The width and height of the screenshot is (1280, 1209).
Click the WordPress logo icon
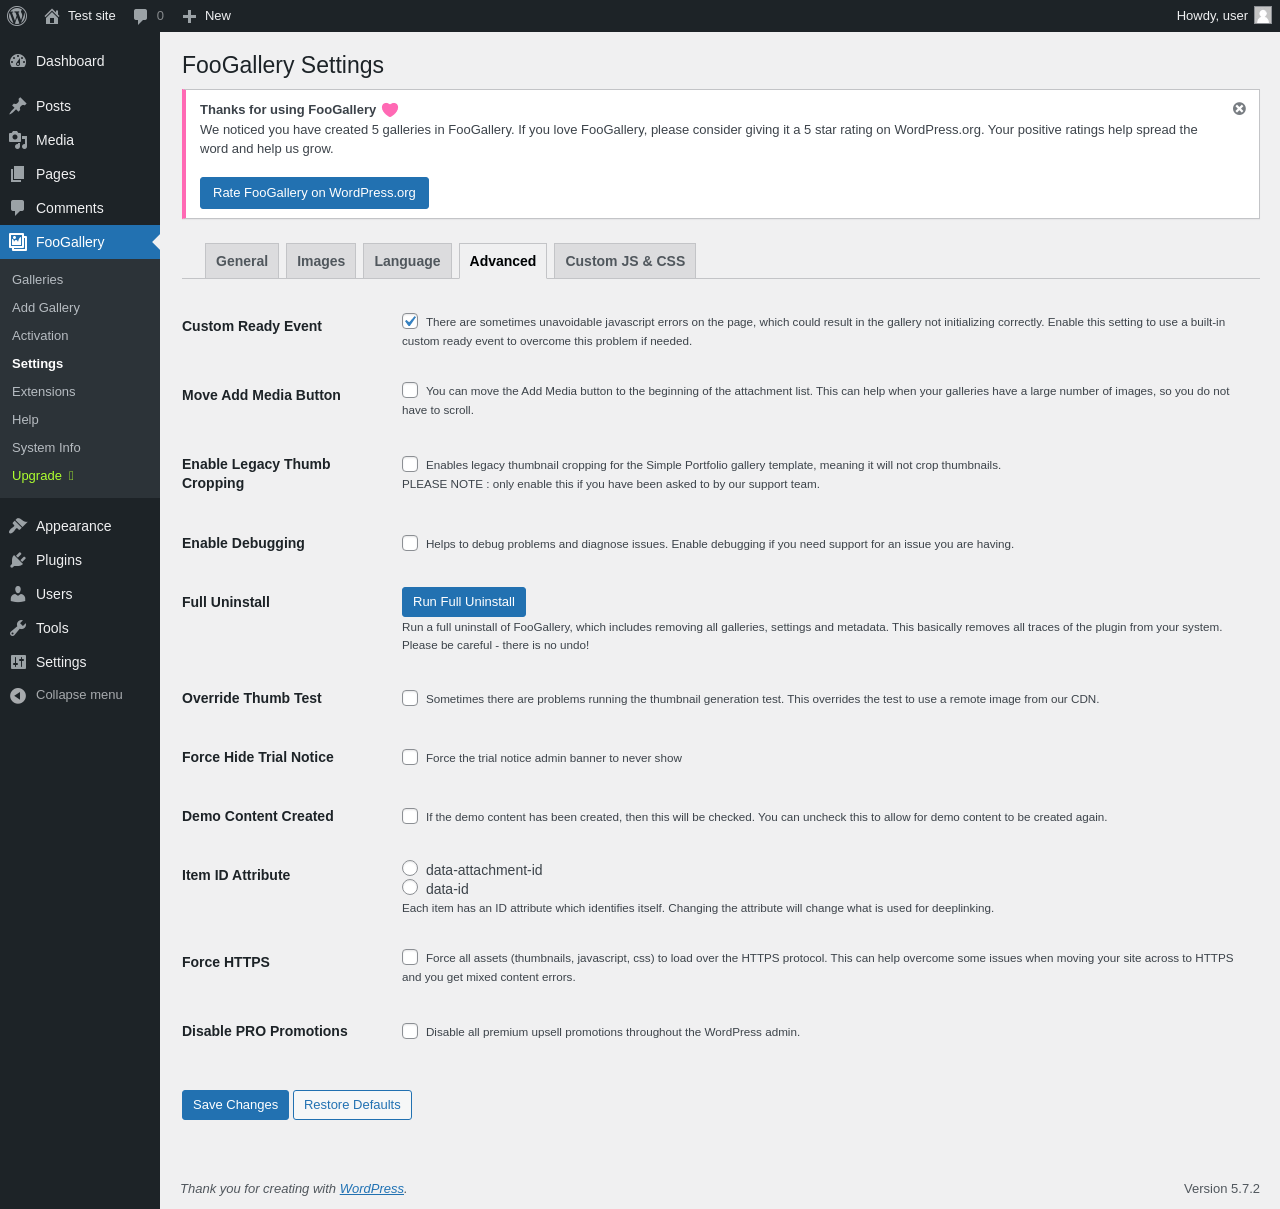coord(17,16)
